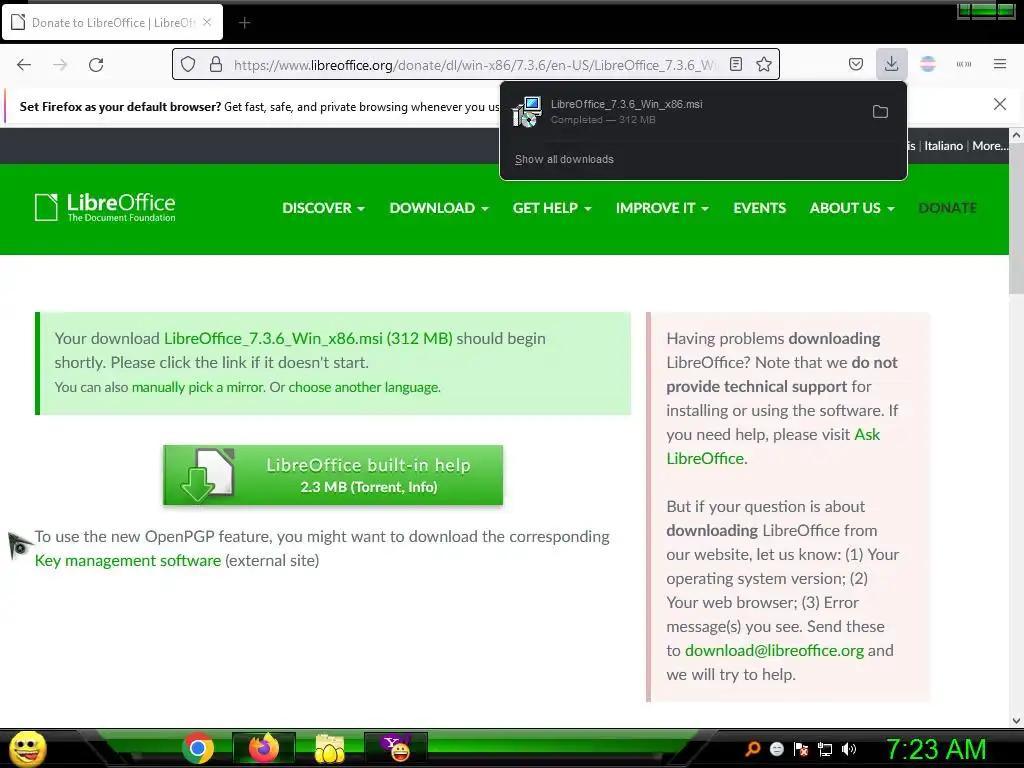Click the speaker volume tray icon
The height and width of the screenshot is (768, 1024).
(x=849, y=749)
